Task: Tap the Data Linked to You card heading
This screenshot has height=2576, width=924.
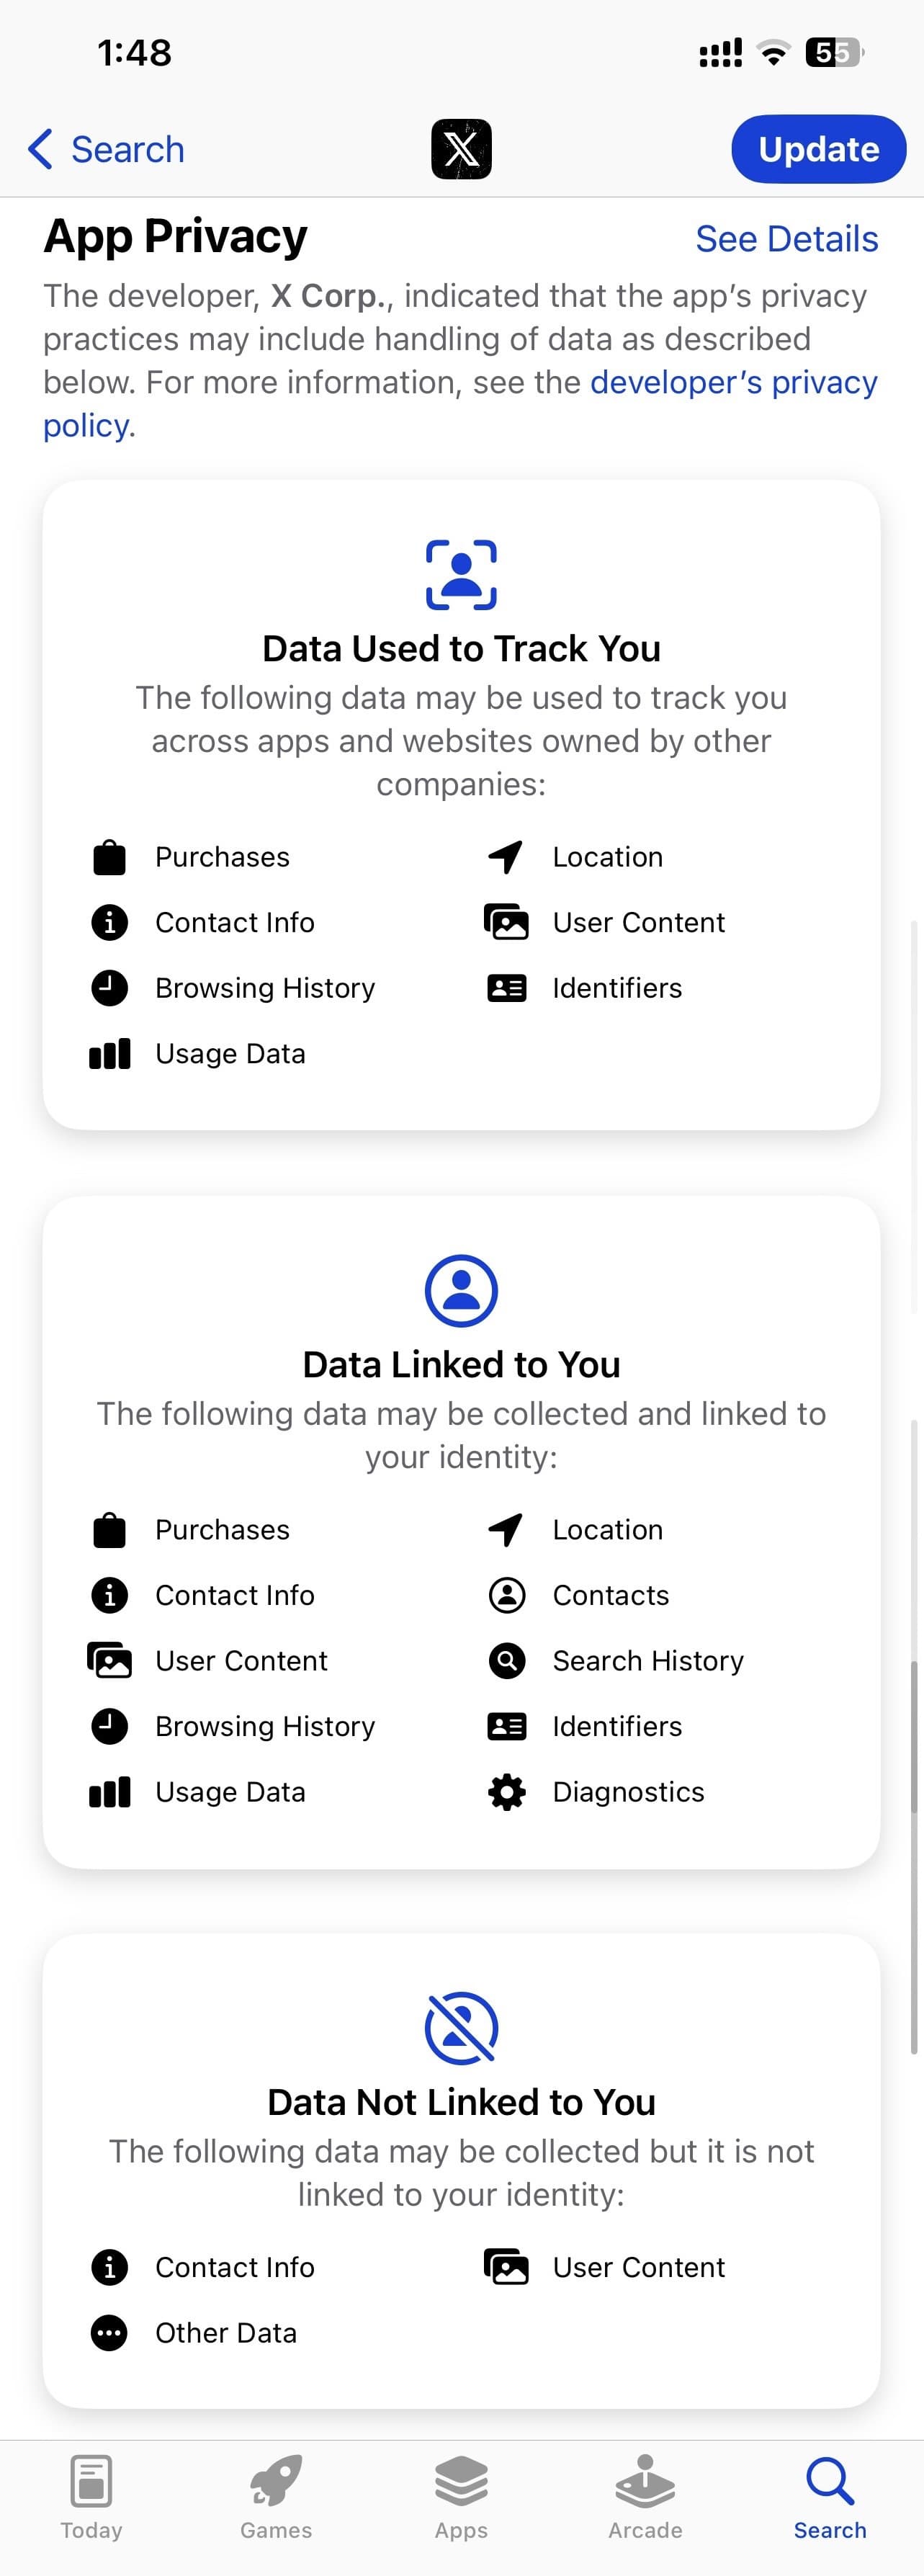Action: [x=461, y=1365]
